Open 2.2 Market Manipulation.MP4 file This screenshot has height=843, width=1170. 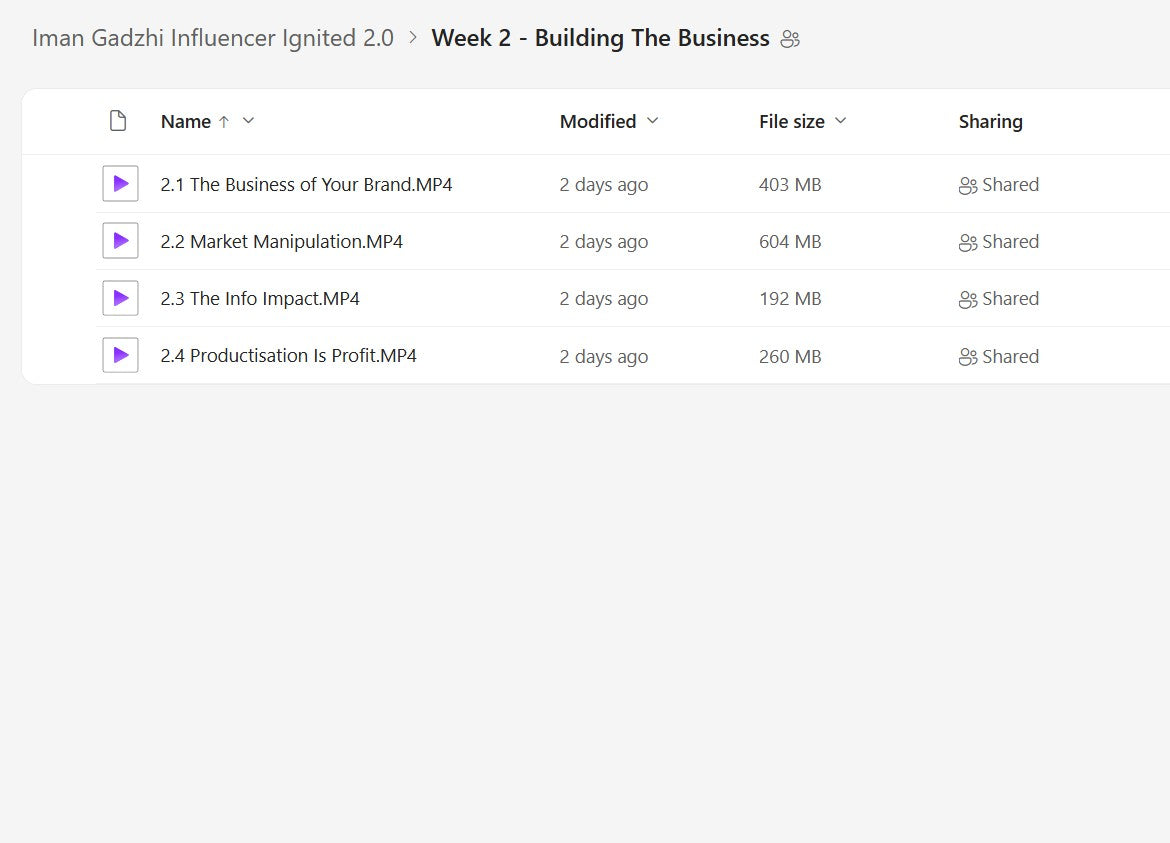[x=281, y=241]
